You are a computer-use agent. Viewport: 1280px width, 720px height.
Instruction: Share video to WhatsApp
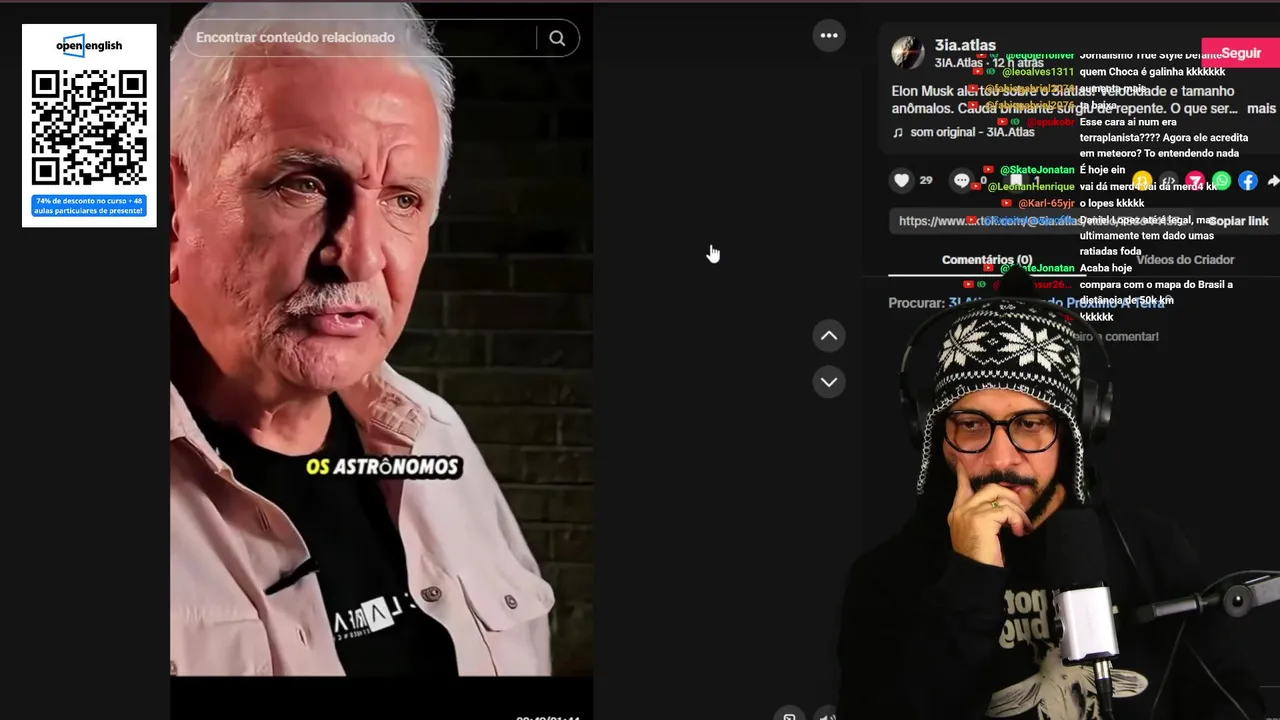[1221, 181]
